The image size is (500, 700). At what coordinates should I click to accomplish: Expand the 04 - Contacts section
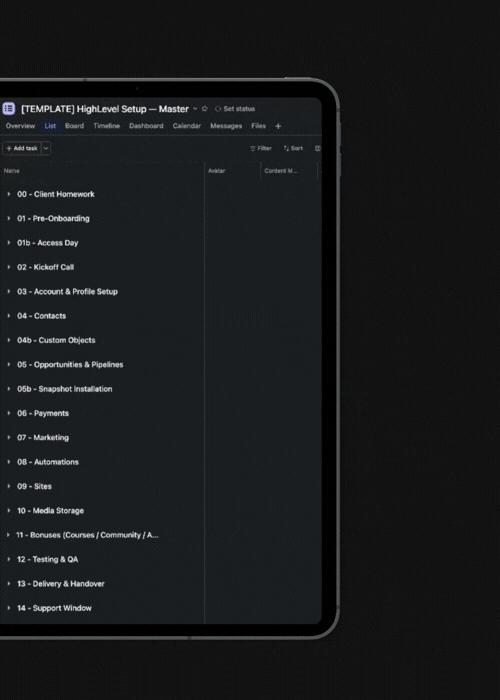(x=8, y=316)
